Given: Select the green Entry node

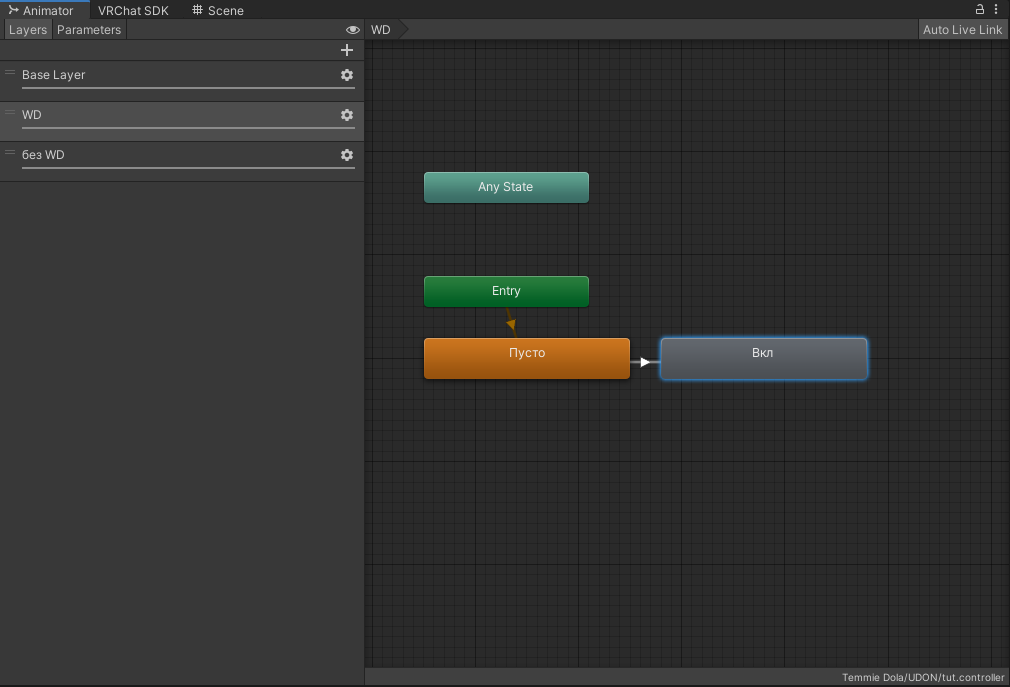Looking at the screenshot, I should point(506,291).
